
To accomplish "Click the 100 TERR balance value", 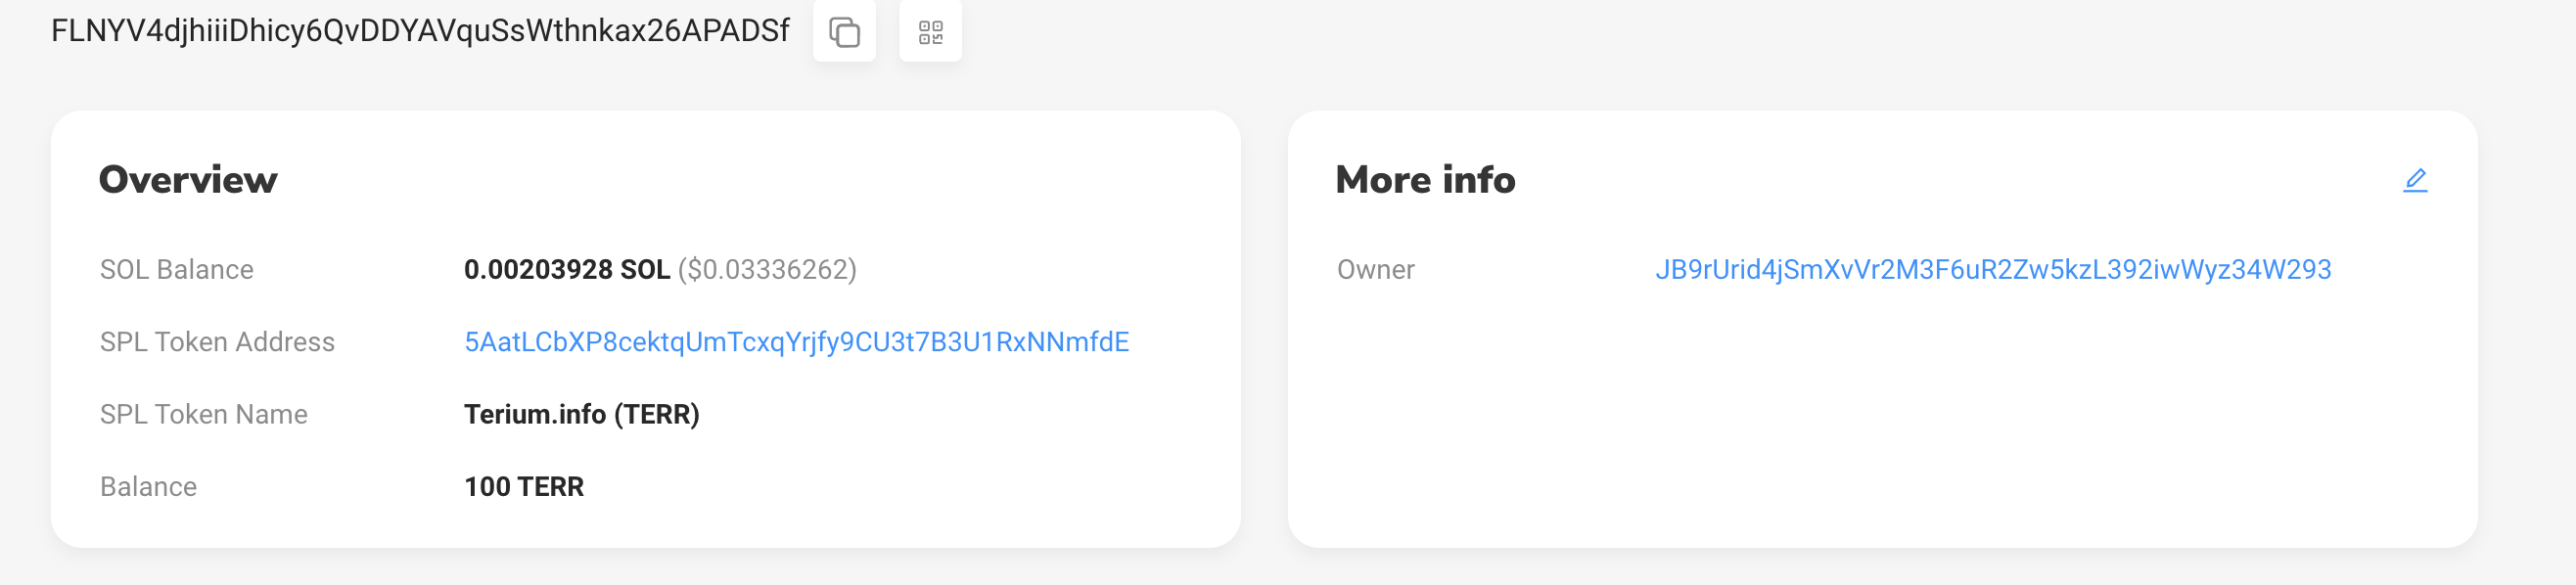I will click(524, 487).
